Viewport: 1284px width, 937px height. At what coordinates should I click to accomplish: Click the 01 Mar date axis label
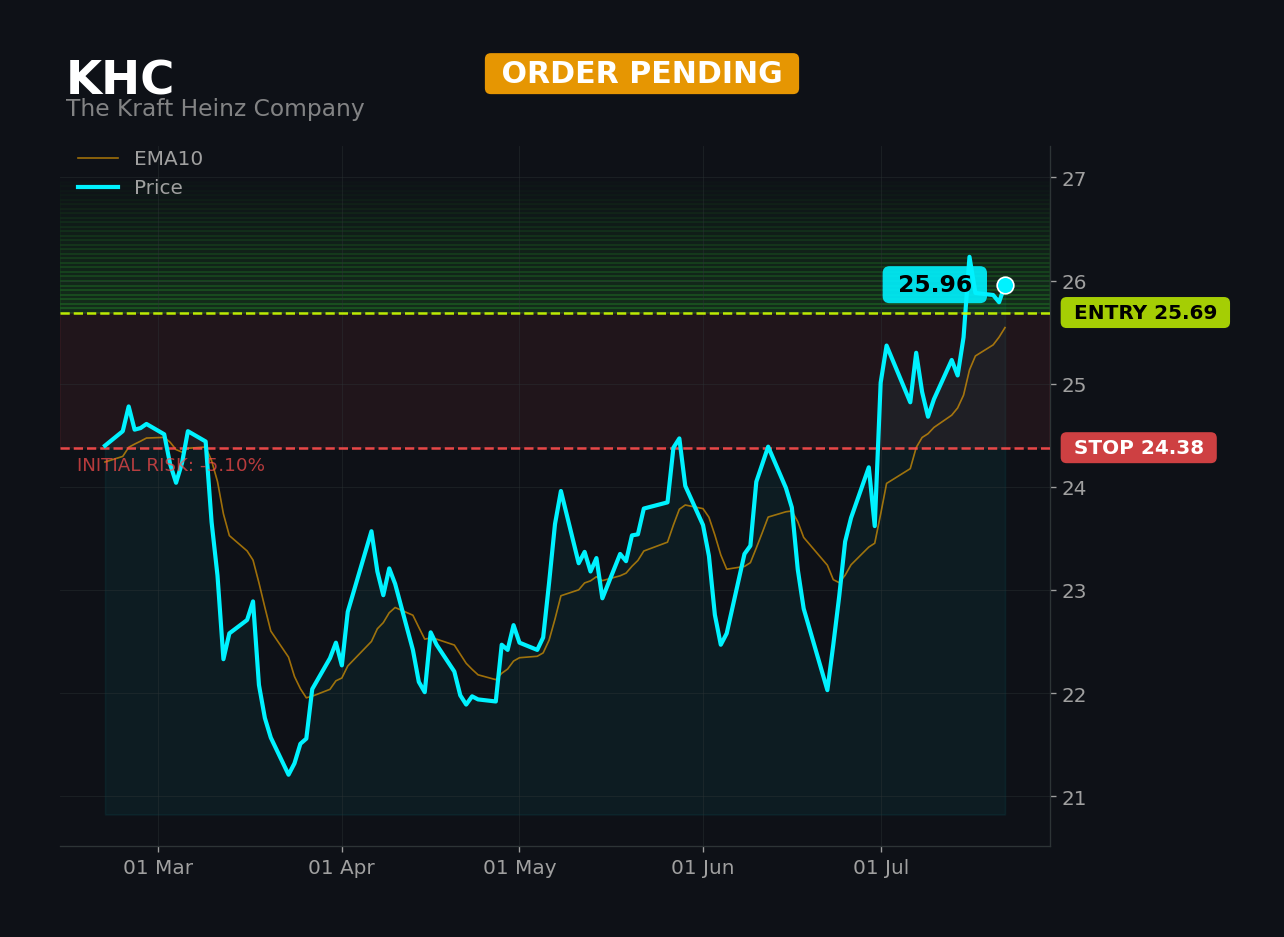158,868
